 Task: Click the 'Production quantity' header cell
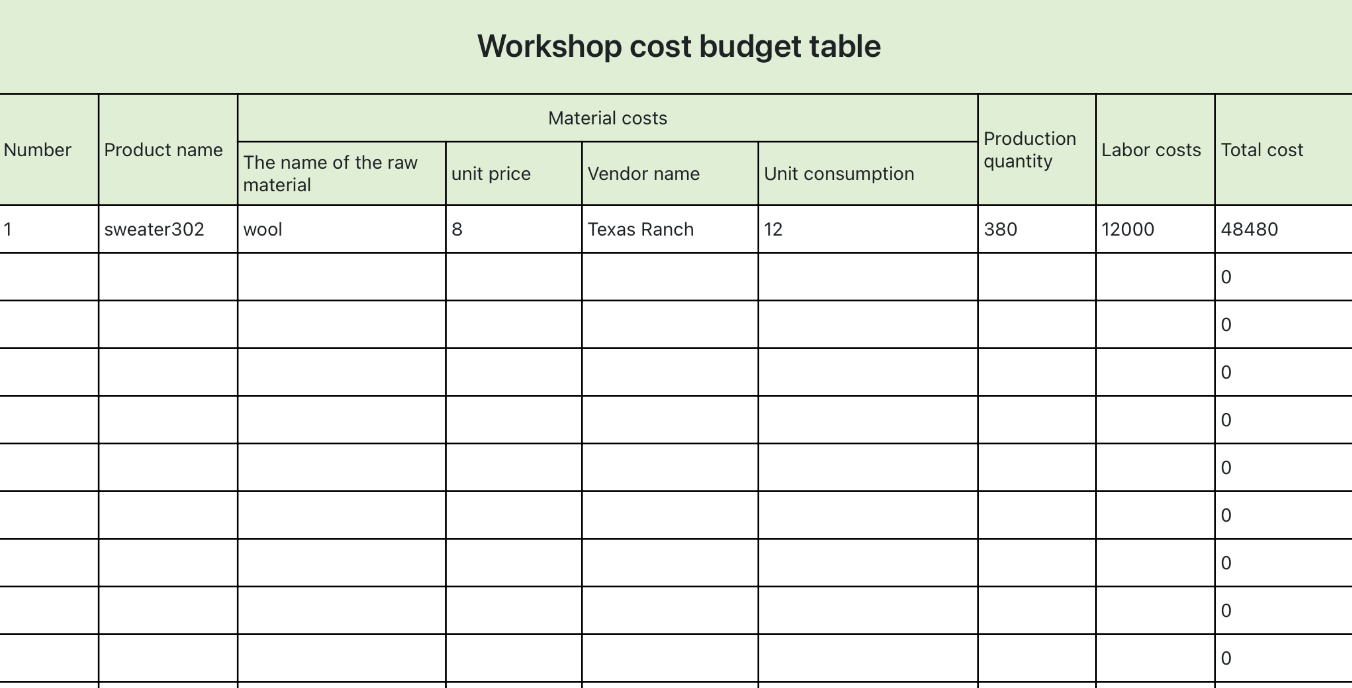click(x=1036, y=150)
